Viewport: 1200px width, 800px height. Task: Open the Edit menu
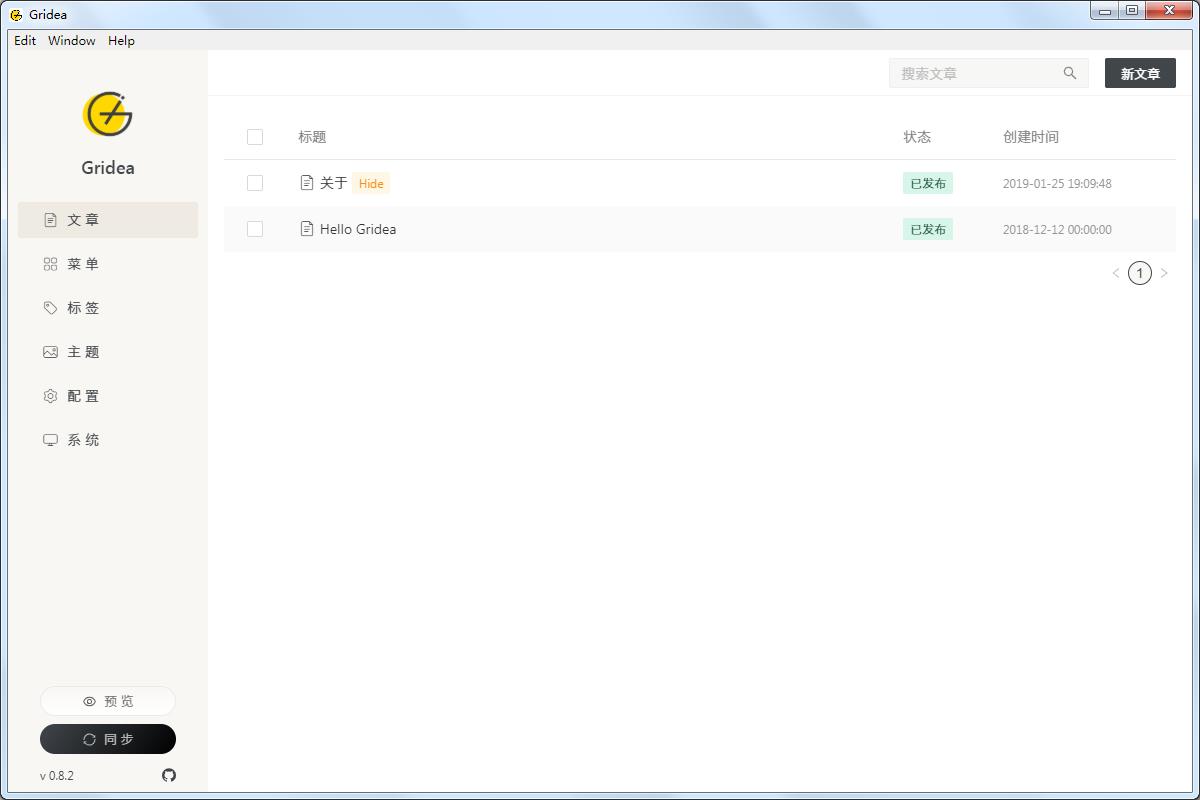[24, 40]
